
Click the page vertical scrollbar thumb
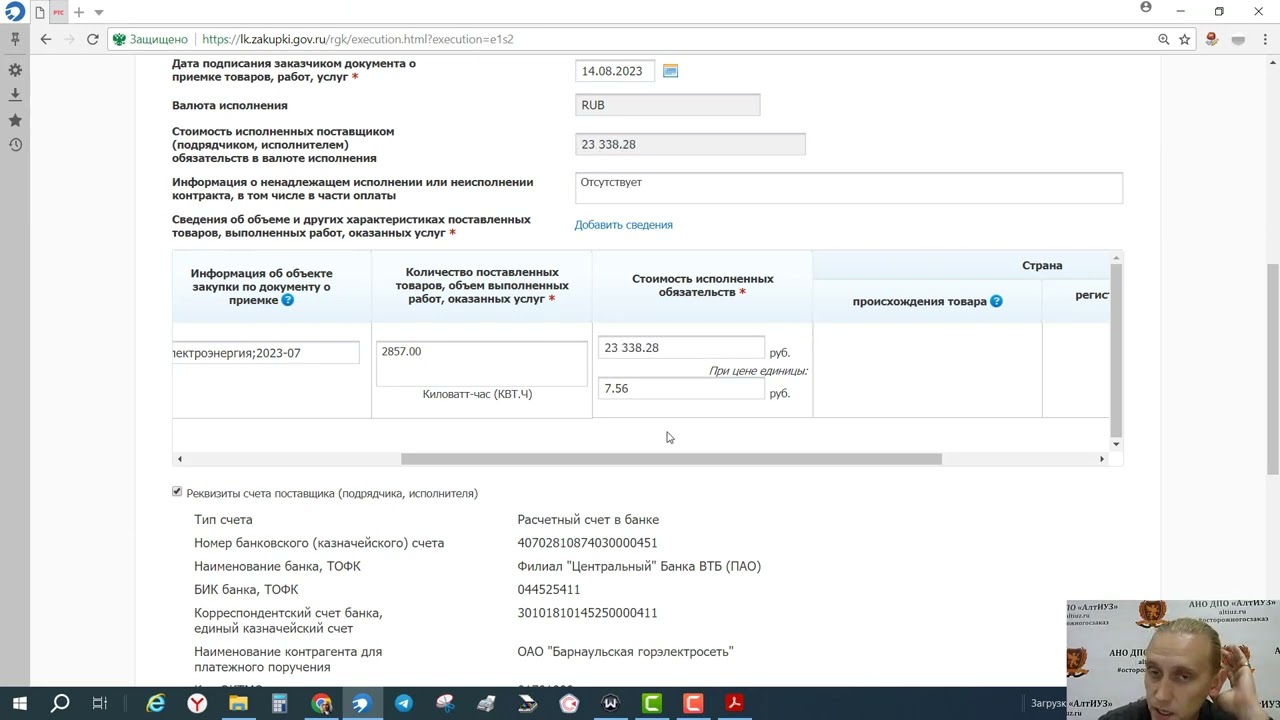[1272, 369]
